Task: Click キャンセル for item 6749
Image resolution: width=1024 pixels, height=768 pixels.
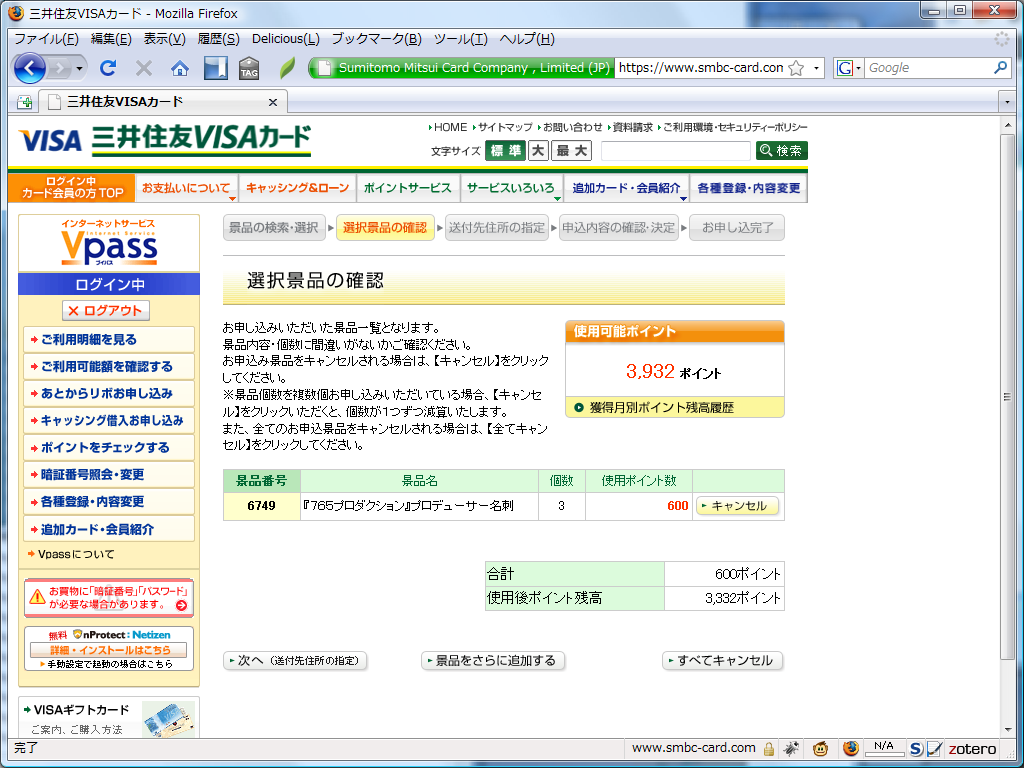Action: pos(737,506)
